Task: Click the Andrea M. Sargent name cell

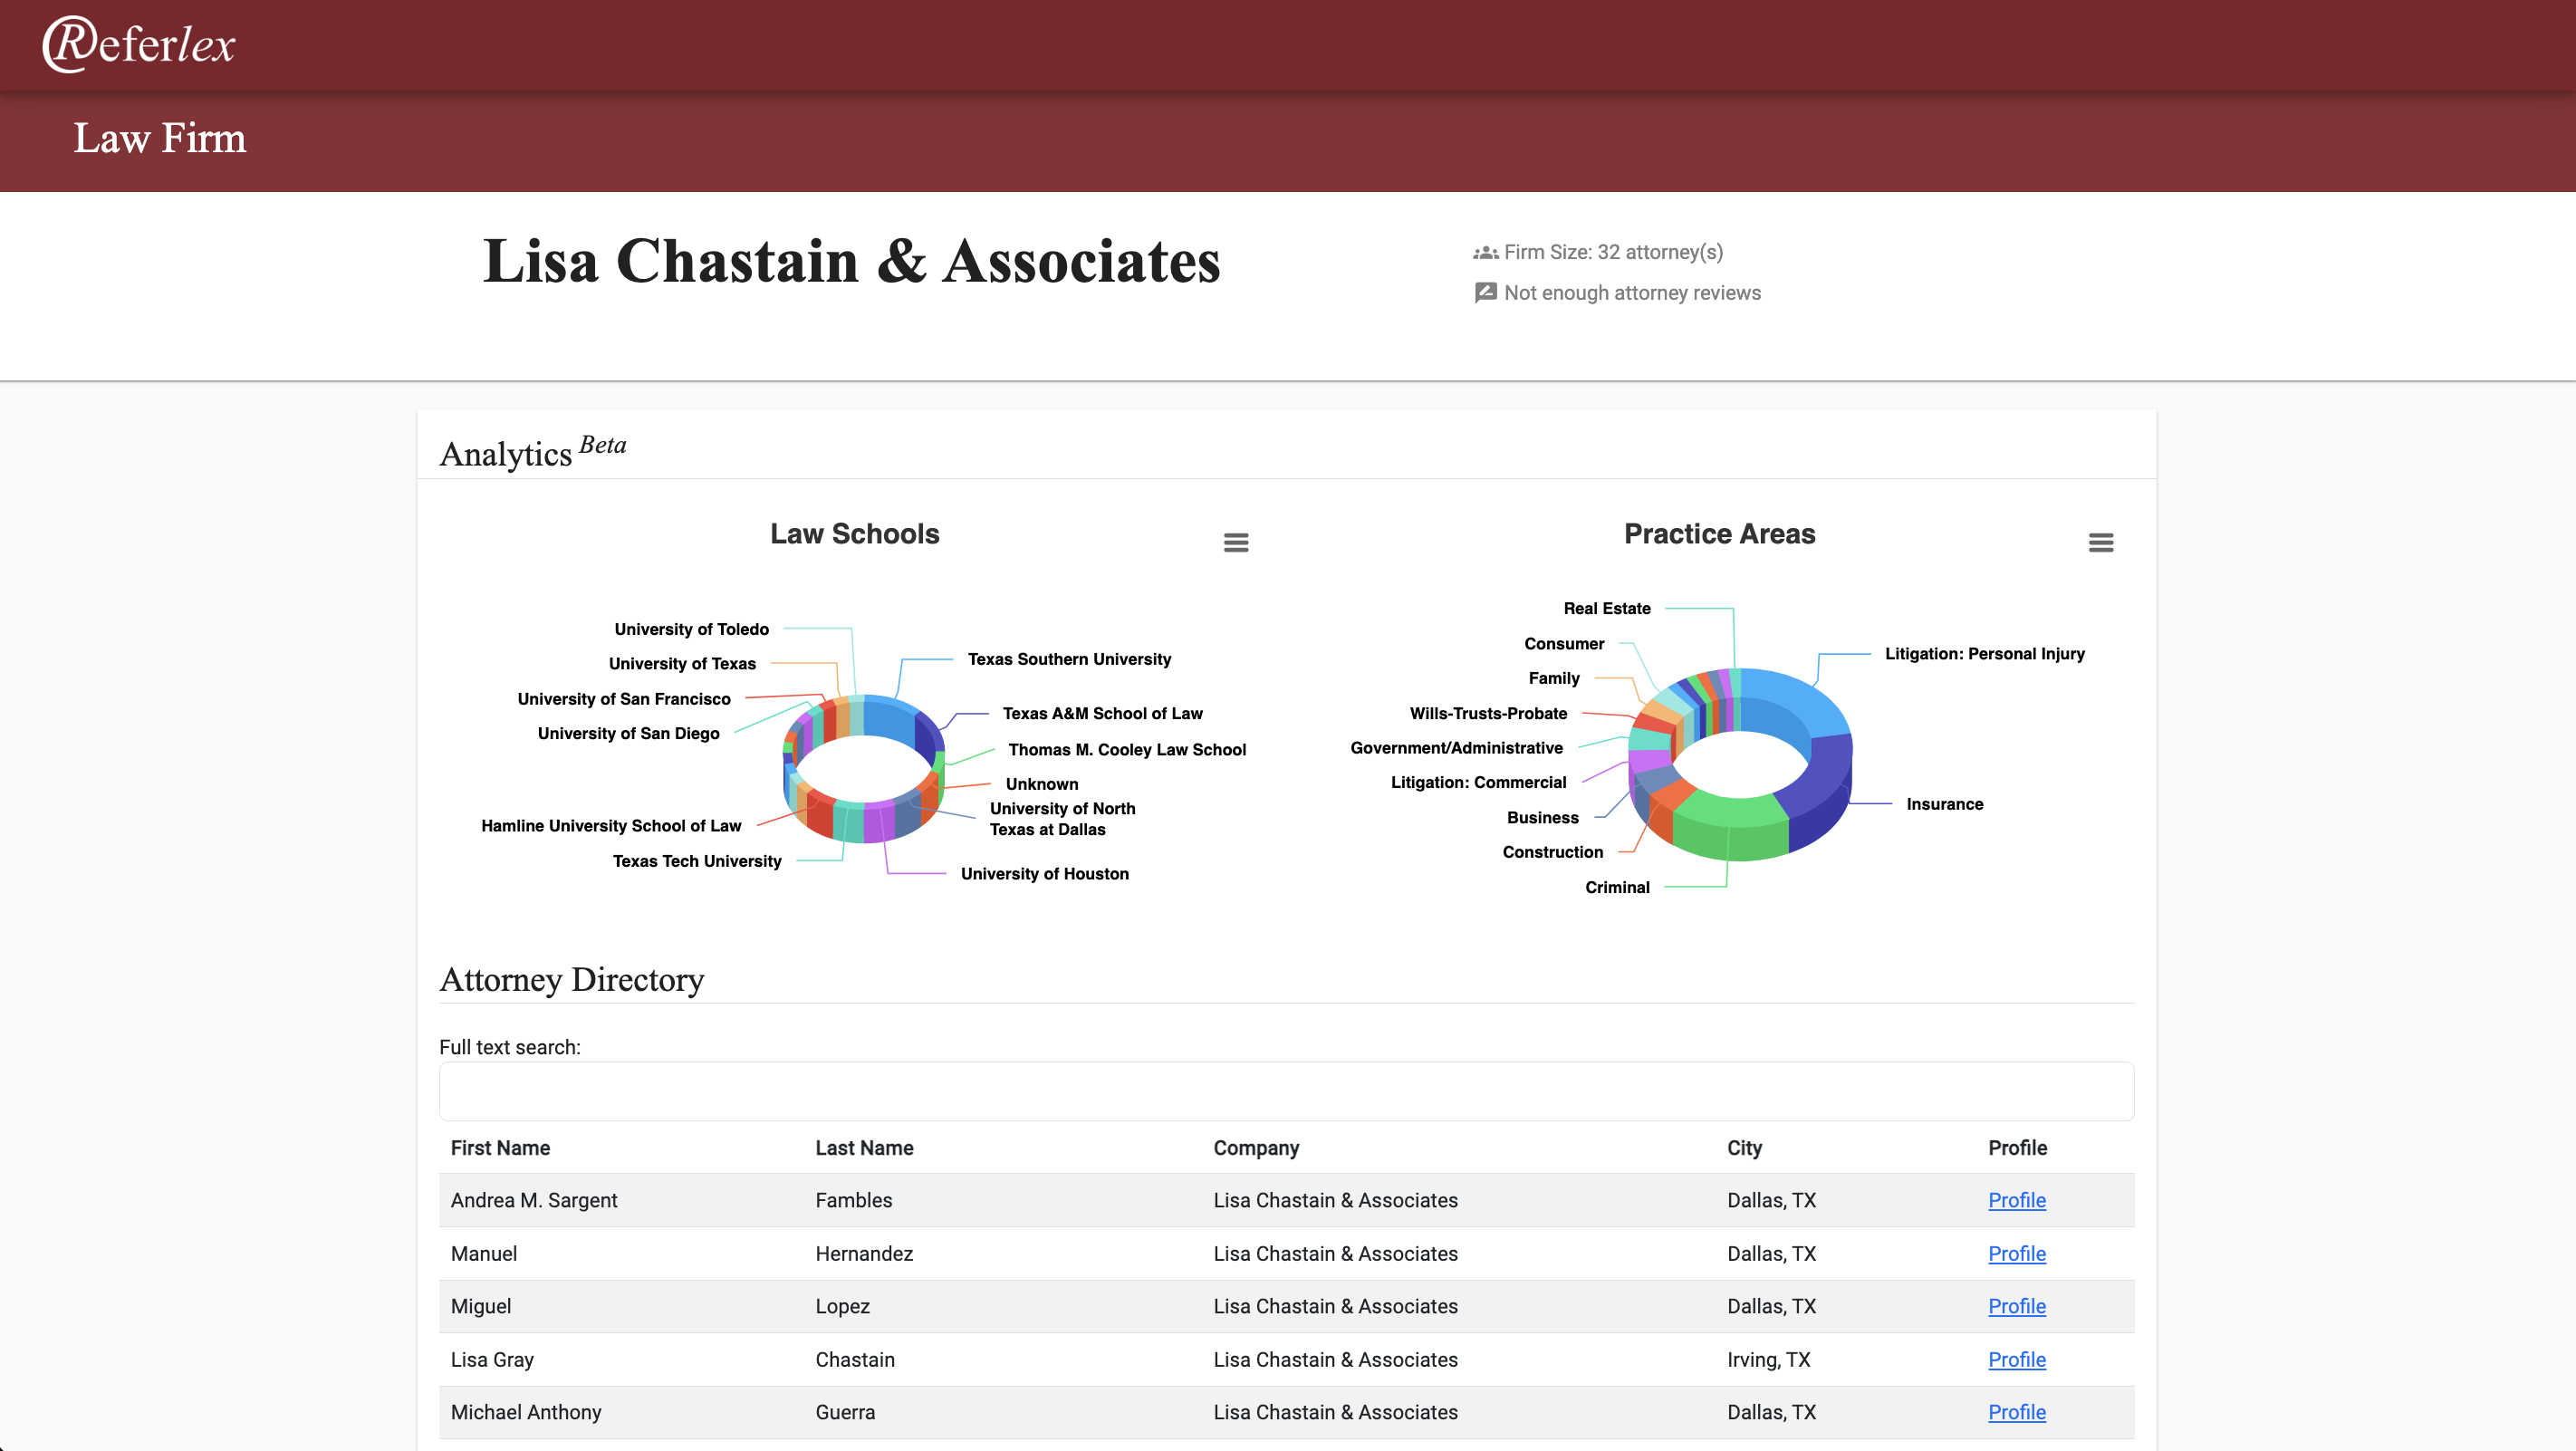Action: pos(533,1200)
